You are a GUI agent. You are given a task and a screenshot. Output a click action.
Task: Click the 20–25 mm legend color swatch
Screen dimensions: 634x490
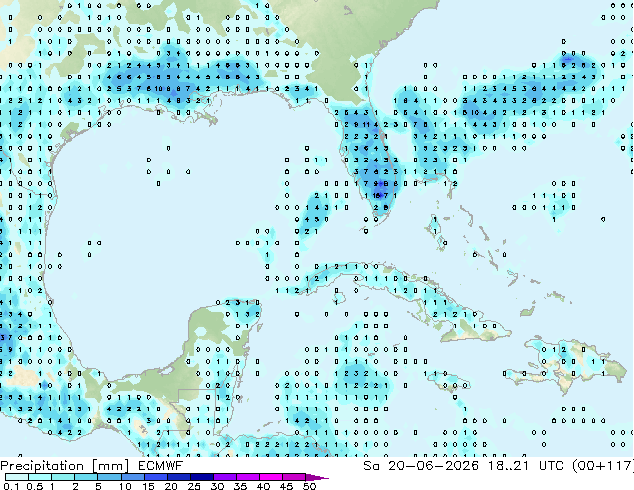coord(179,477)
